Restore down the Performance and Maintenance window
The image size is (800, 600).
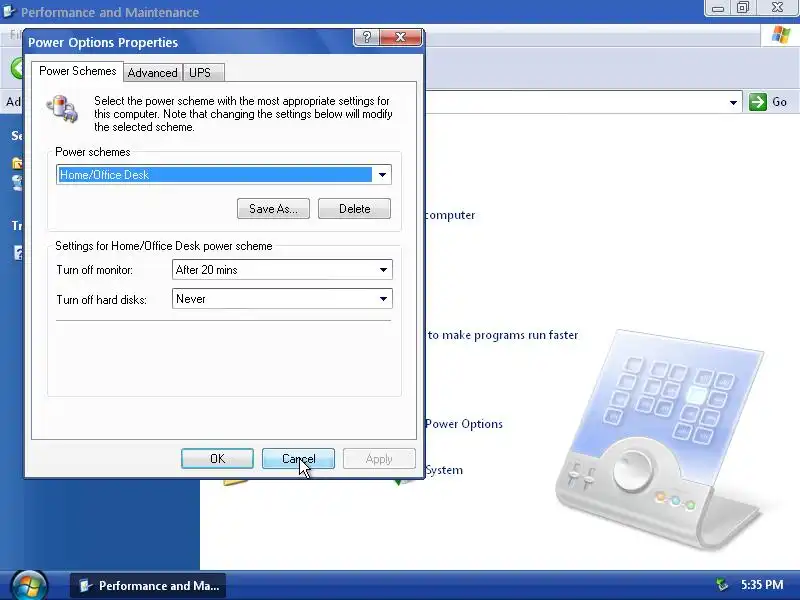[743, 8]
